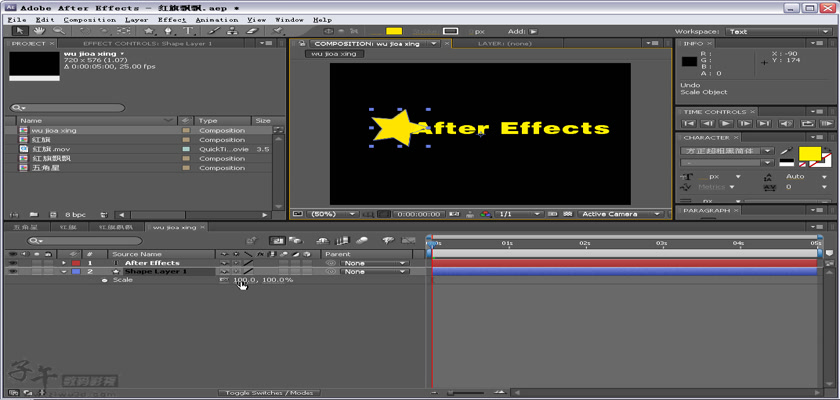Image resolution: width=840 pixels, height=400 pixels.
Task: Hide Shape Layer 1 with eye icon
Action: [x=13, y=271]
